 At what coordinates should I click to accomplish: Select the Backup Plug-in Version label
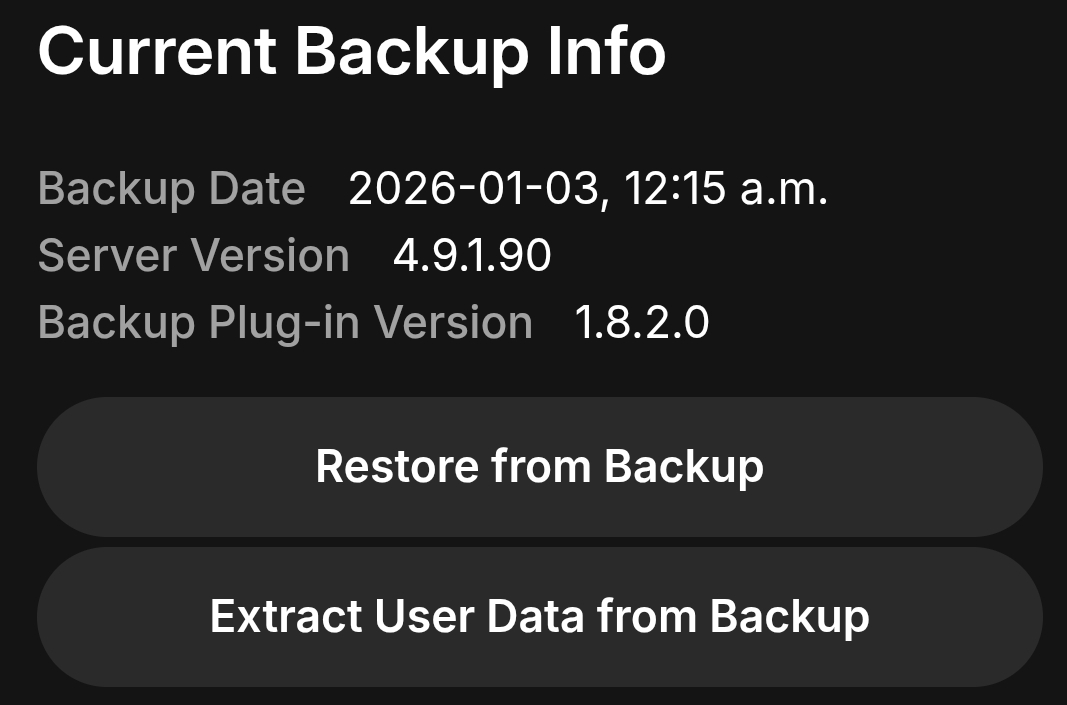tap(285, 323)
